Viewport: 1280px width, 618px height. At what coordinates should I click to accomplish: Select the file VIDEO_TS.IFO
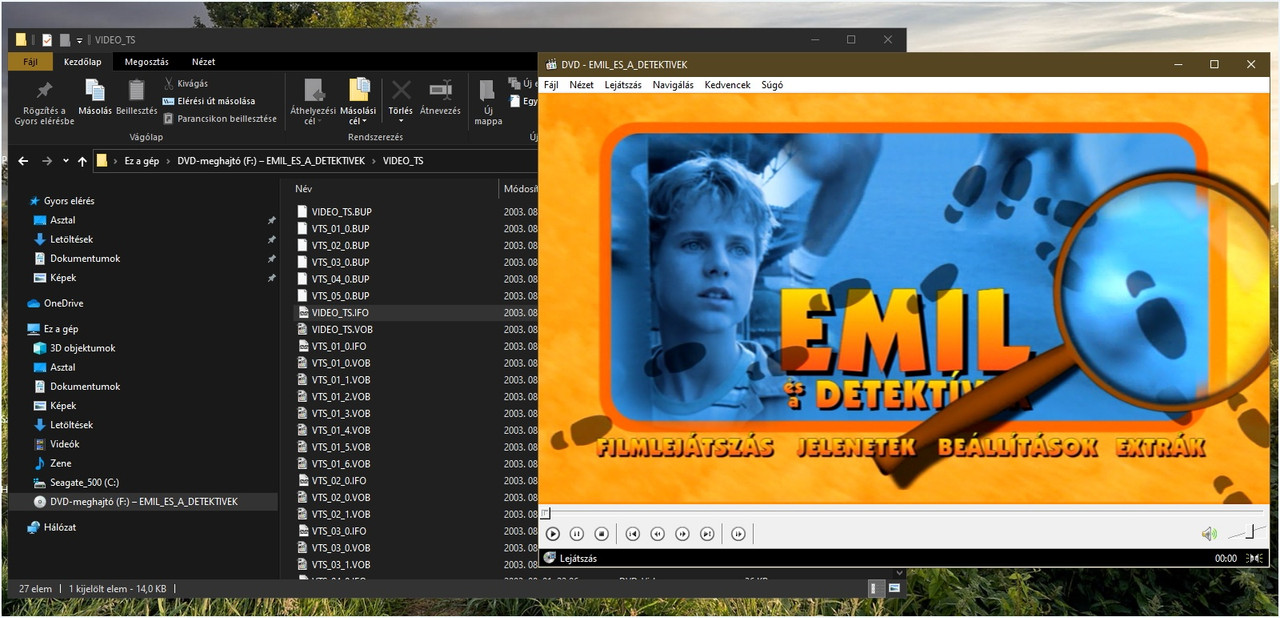[x=340, y=312]
